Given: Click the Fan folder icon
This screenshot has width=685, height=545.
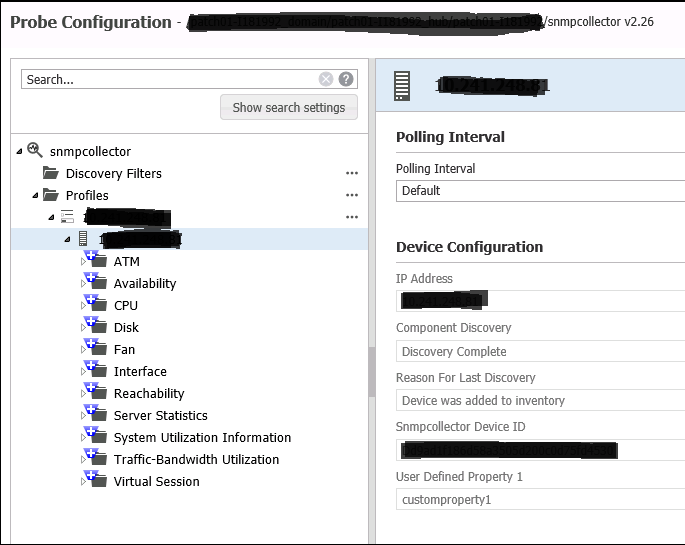Looking at the screenshot, I should [x=97, y=348].
